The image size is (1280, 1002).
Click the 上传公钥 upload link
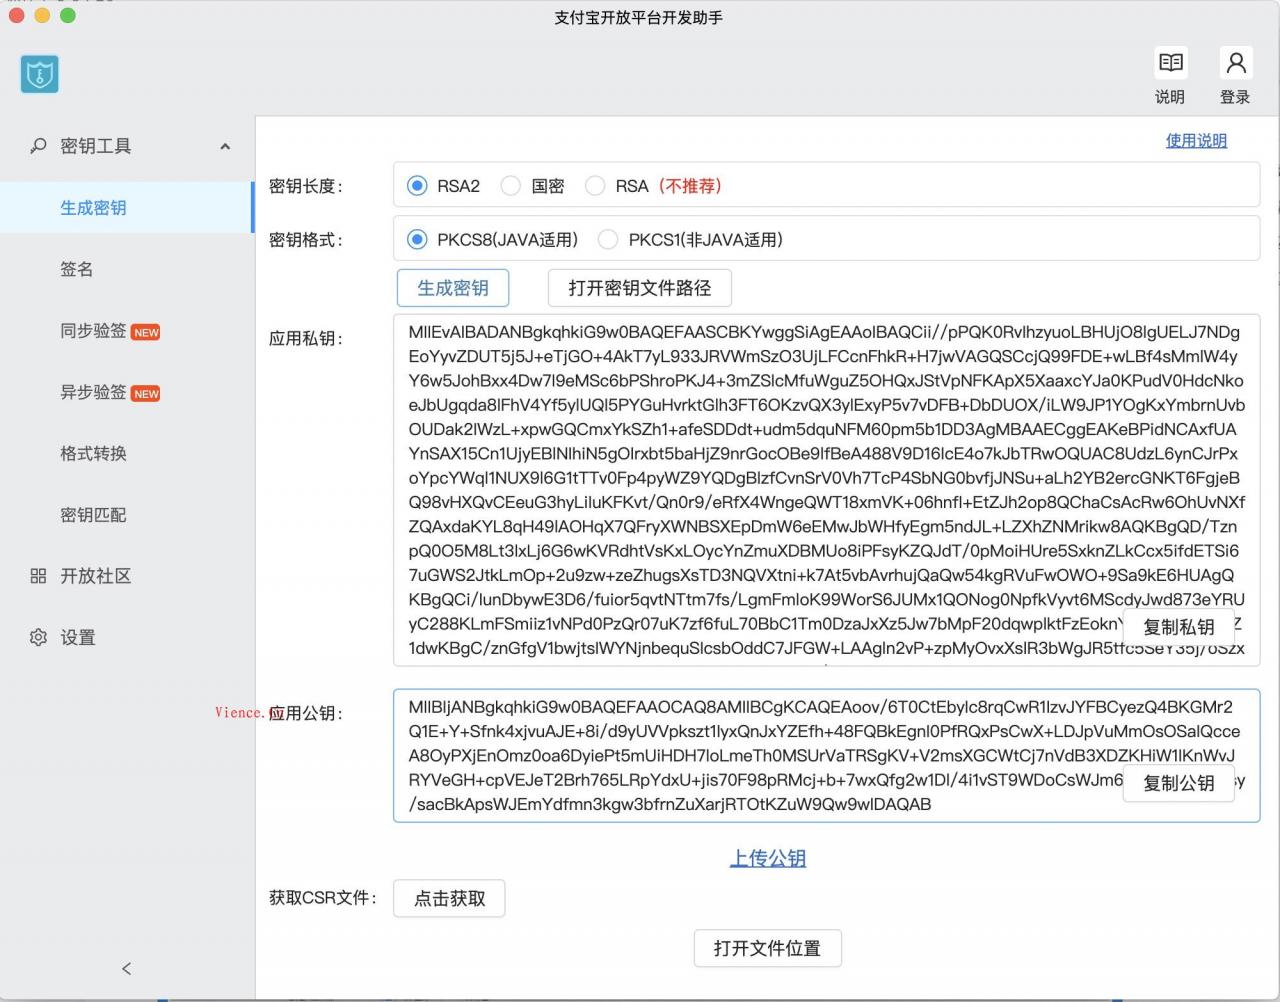click(x=768, y=858)
